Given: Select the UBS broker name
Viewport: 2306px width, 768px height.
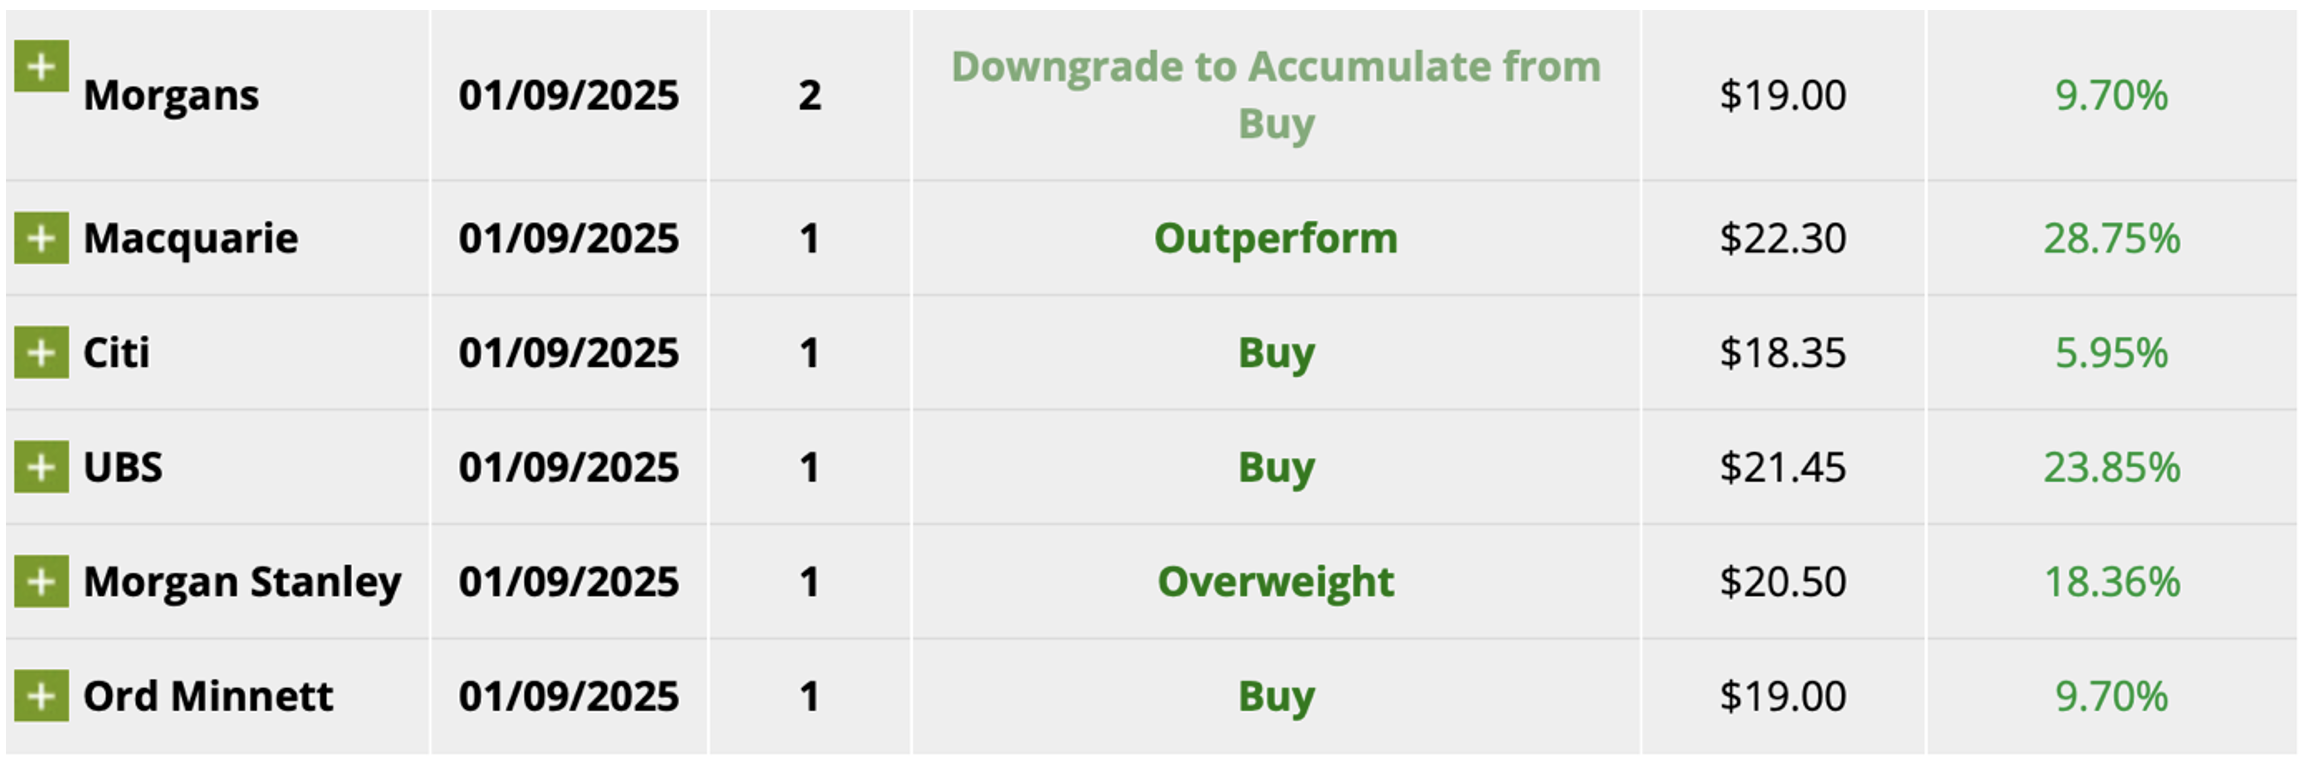Looking at the screenshot, I should tap(122, 468).
